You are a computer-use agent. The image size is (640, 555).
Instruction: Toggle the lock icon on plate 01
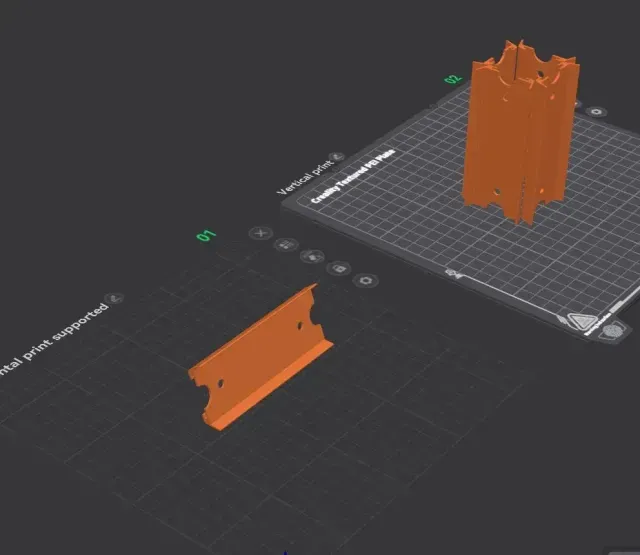pyautogui.click(x=339, y=269)
